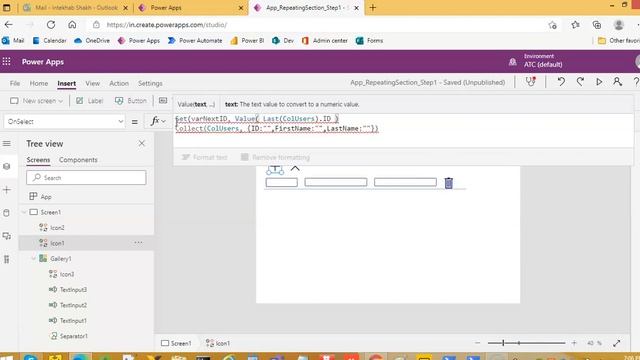Screen dimensions: 640x360
Task: Toggle the hamburger menu in left rail
Action: (7, 144)
